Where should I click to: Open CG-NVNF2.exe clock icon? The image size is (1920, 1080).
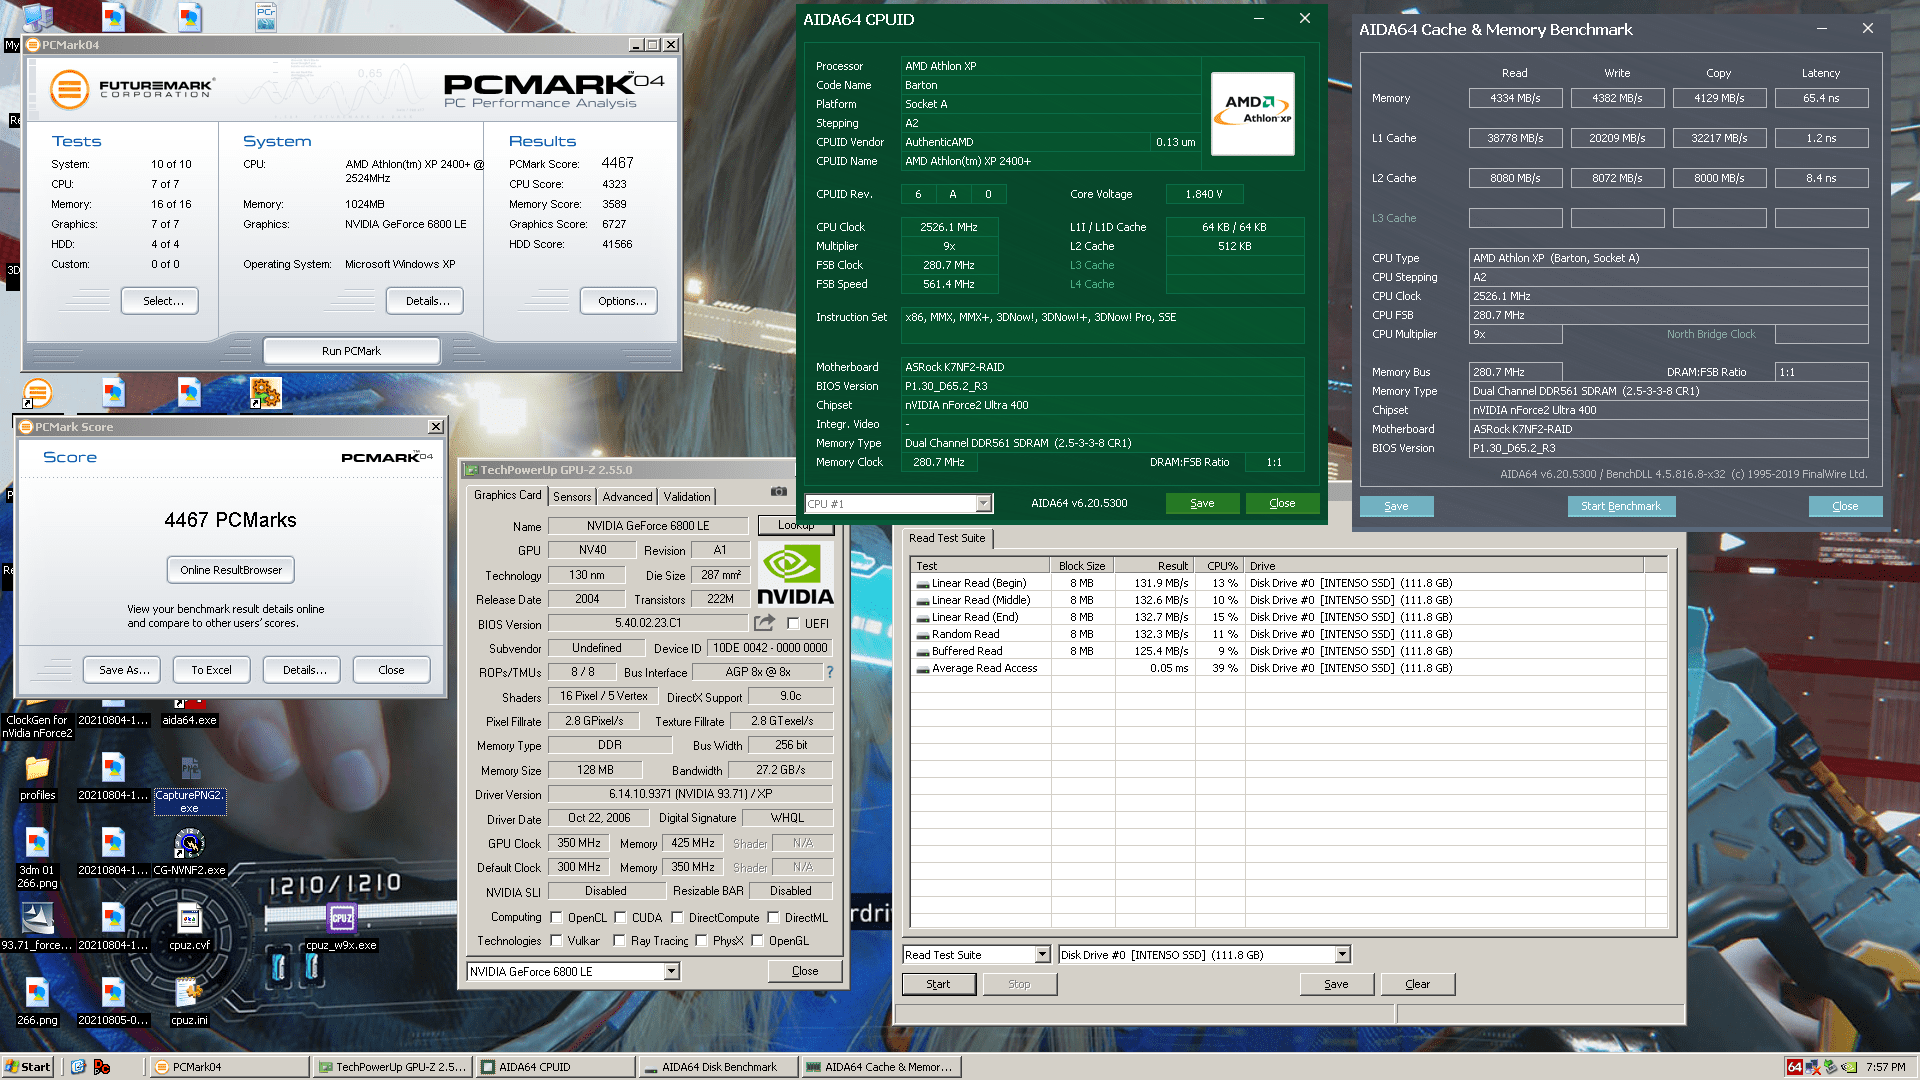tap(189, 845)
